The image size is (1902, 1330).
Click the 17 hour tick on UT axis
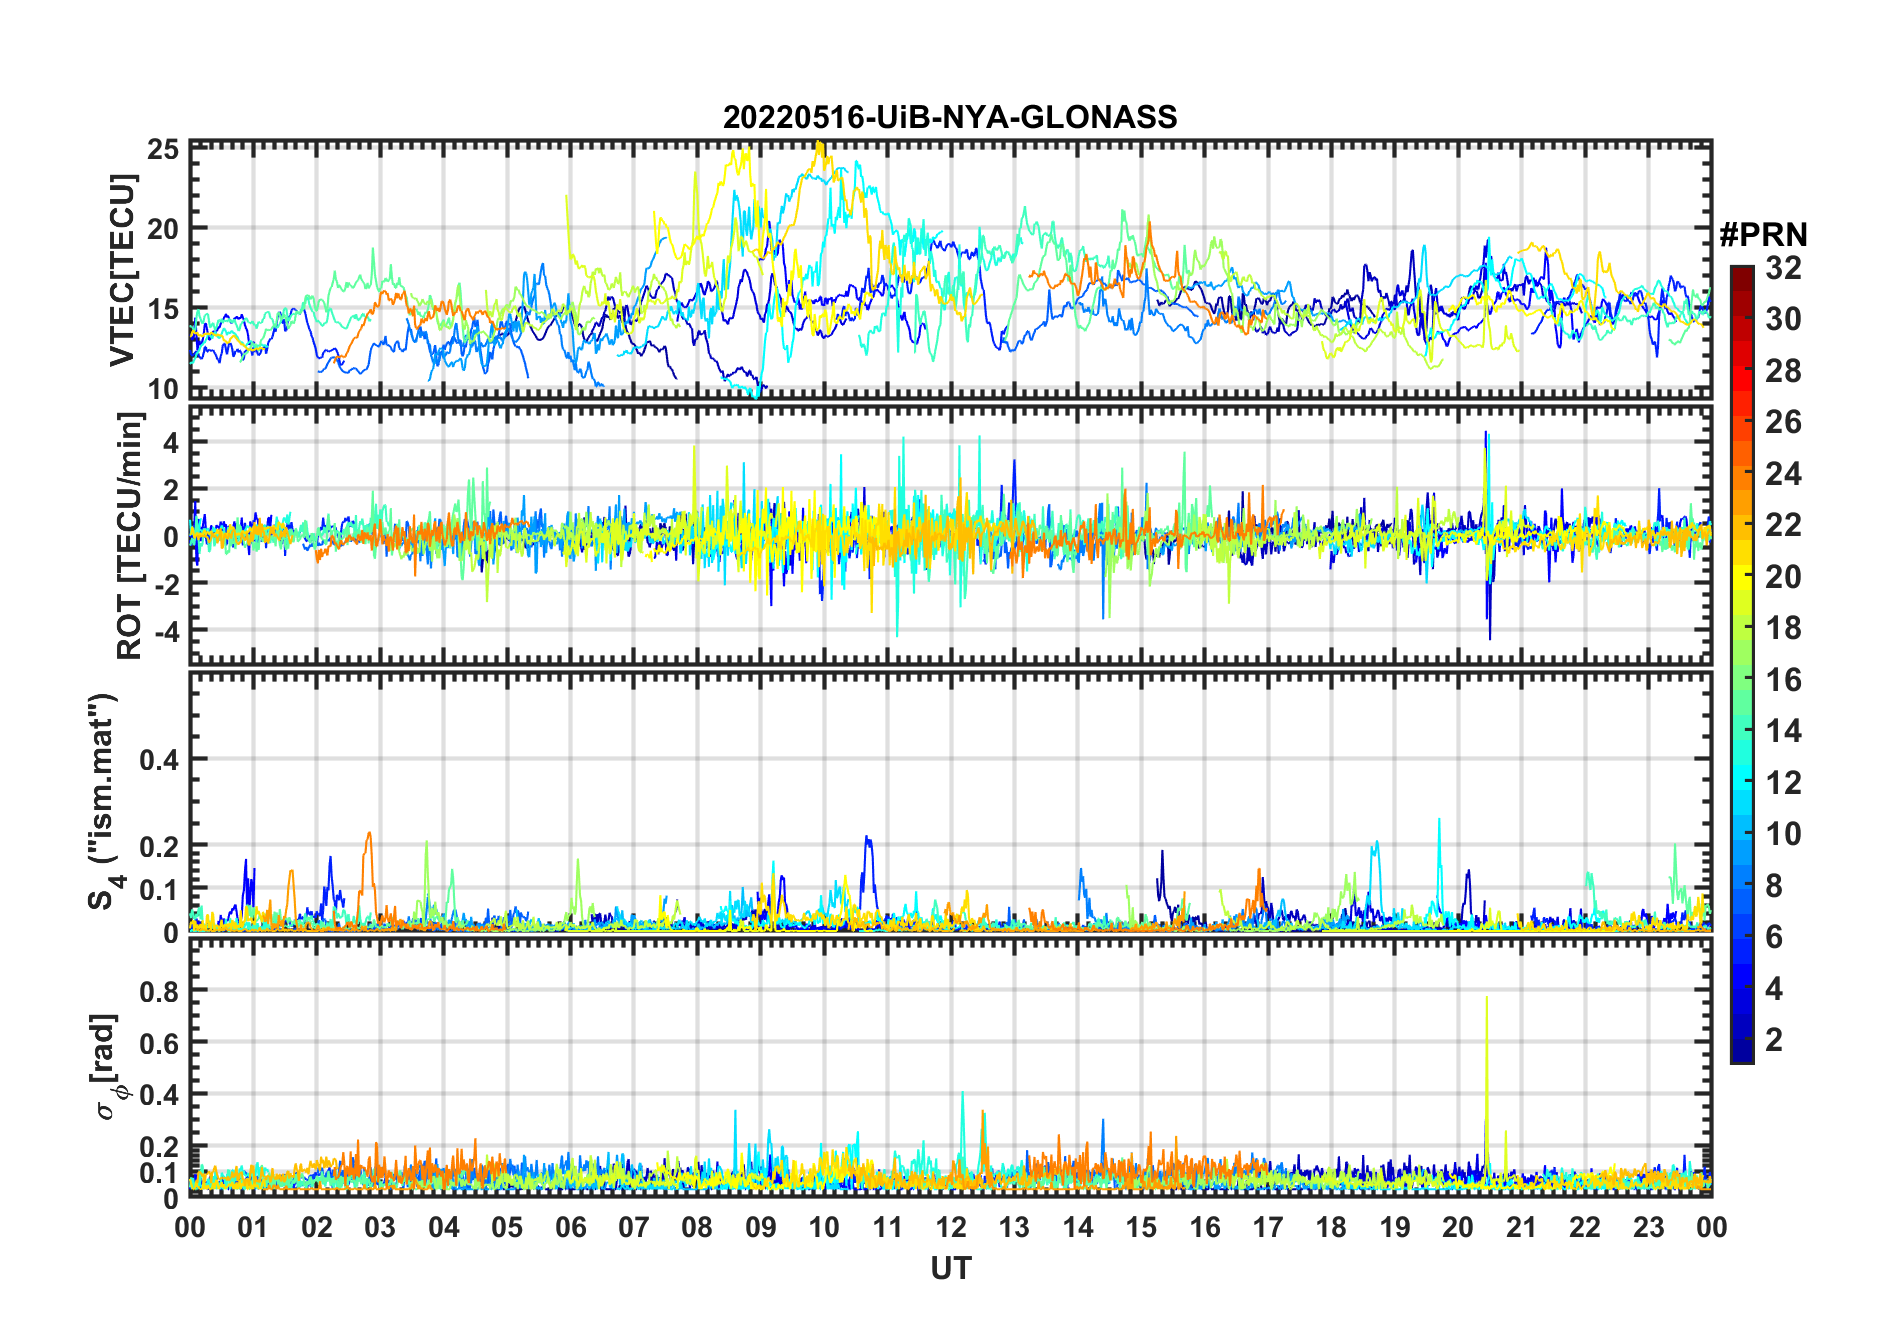pyautogui.click(x=1268, y=1227)
